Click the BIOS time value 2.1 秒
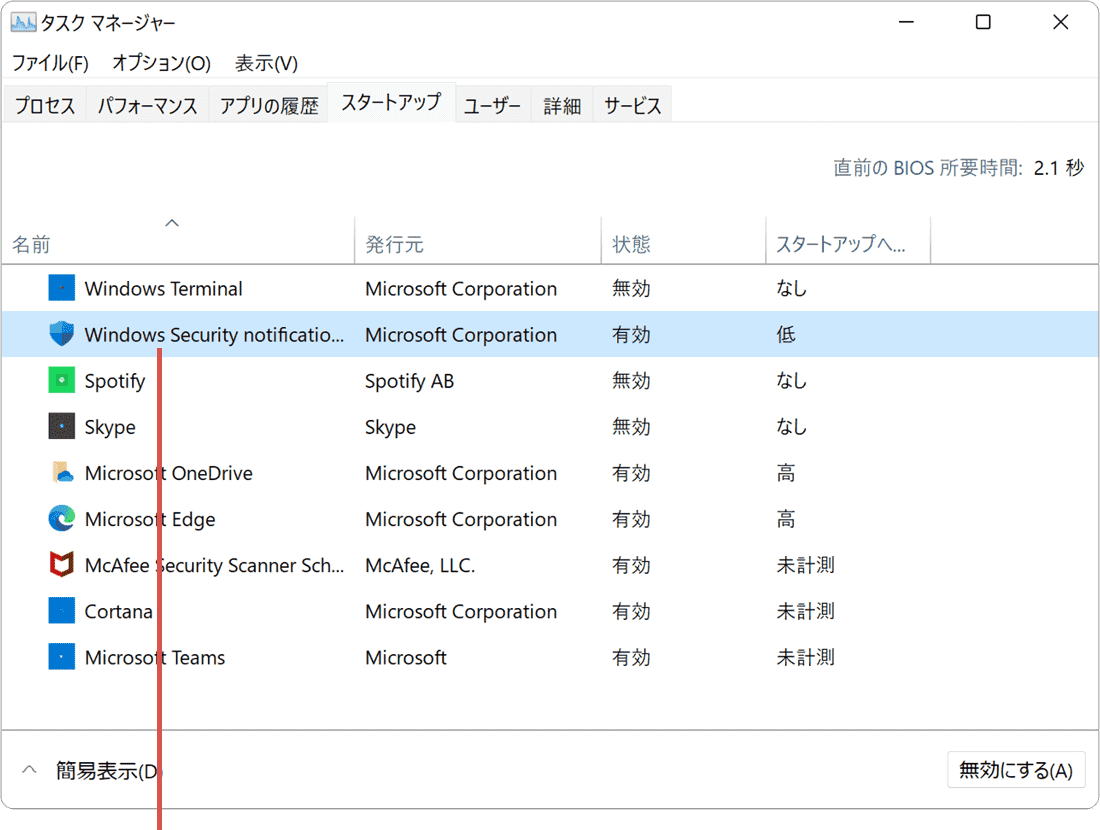This screenshot has height=830, width=1100. point(1059,168)
